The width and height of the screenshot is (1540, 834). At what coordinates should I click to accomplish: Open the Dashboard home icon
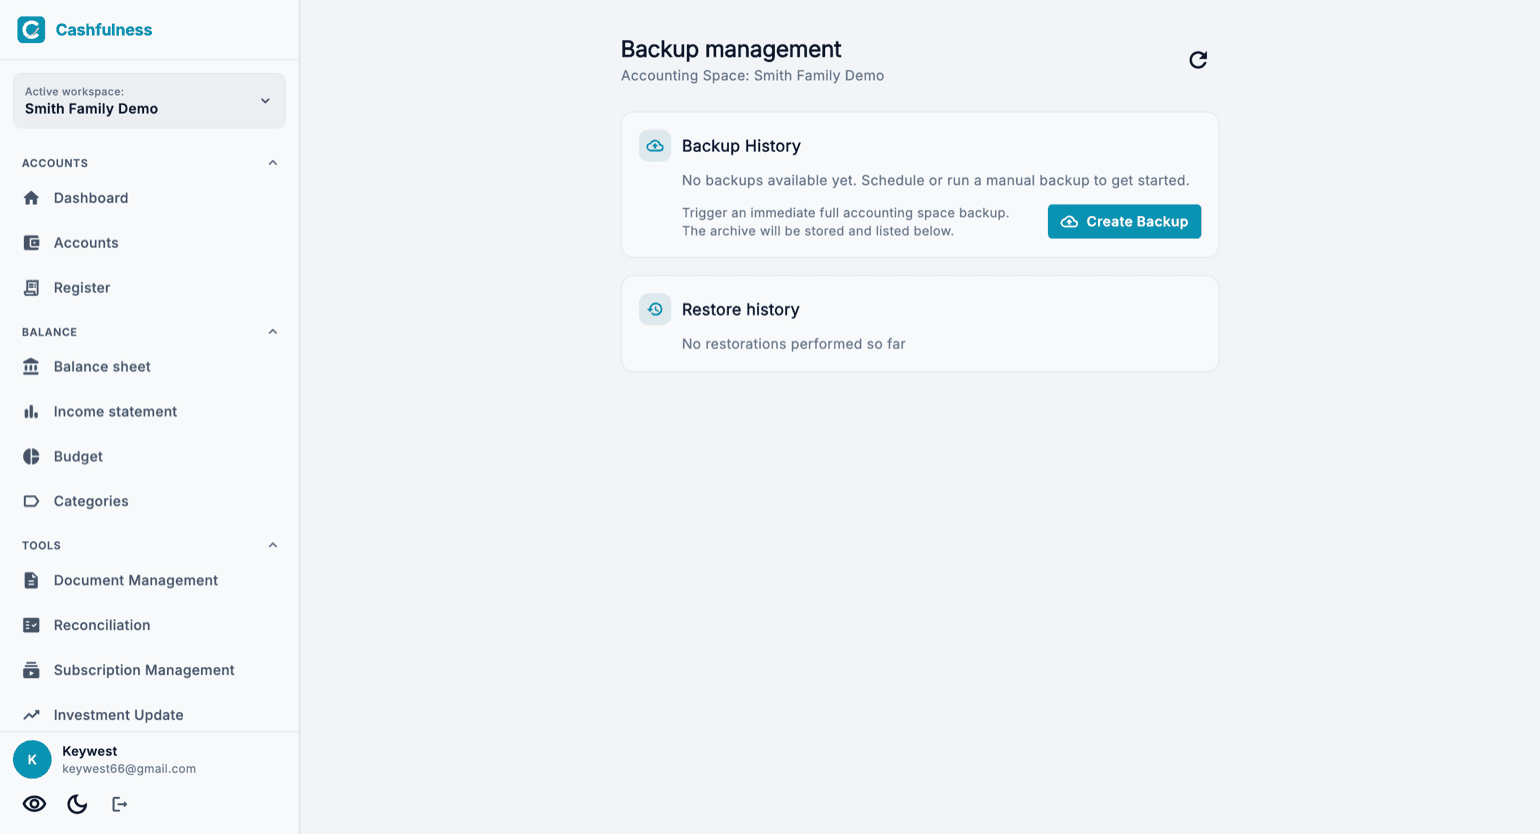[31, 198]
